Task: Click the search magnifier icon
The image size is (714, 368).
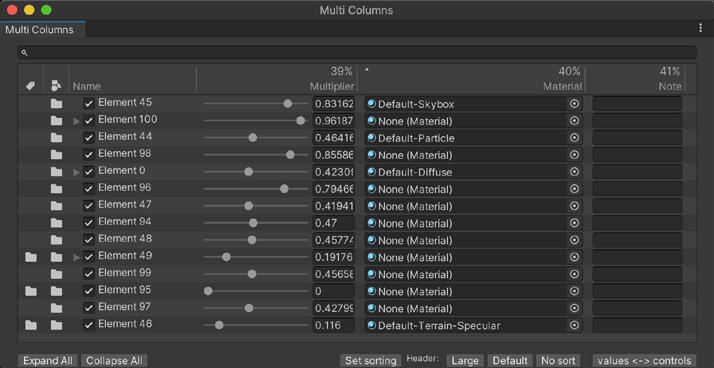Action: coord(25,53)
